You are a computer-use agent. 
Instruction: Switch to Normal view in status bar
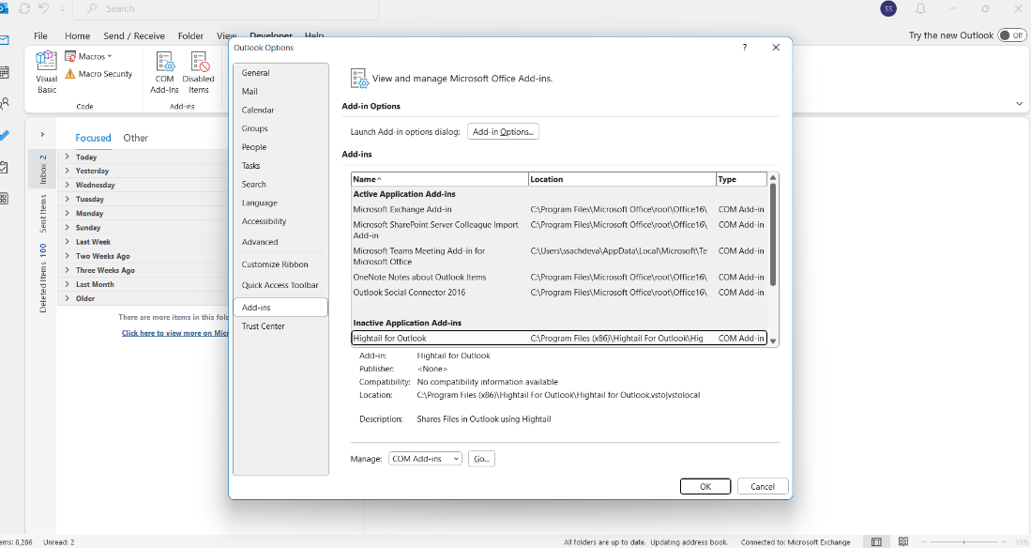(876, 542)
